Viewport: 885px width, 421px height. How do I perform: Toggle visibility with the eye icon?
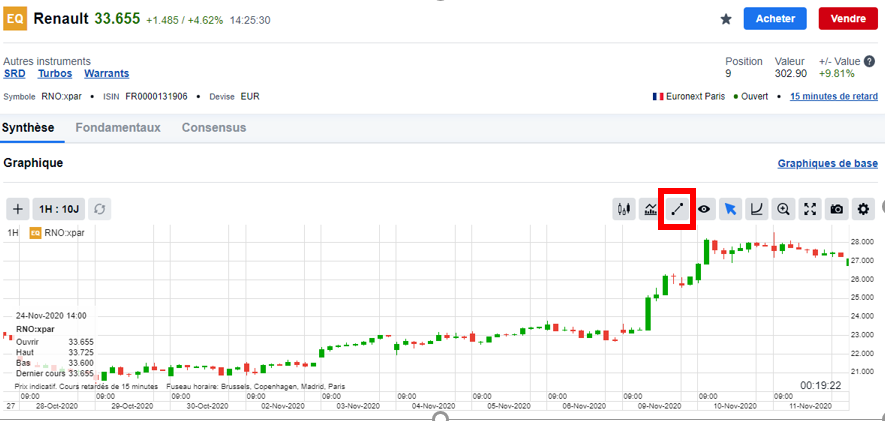(704, 209)
